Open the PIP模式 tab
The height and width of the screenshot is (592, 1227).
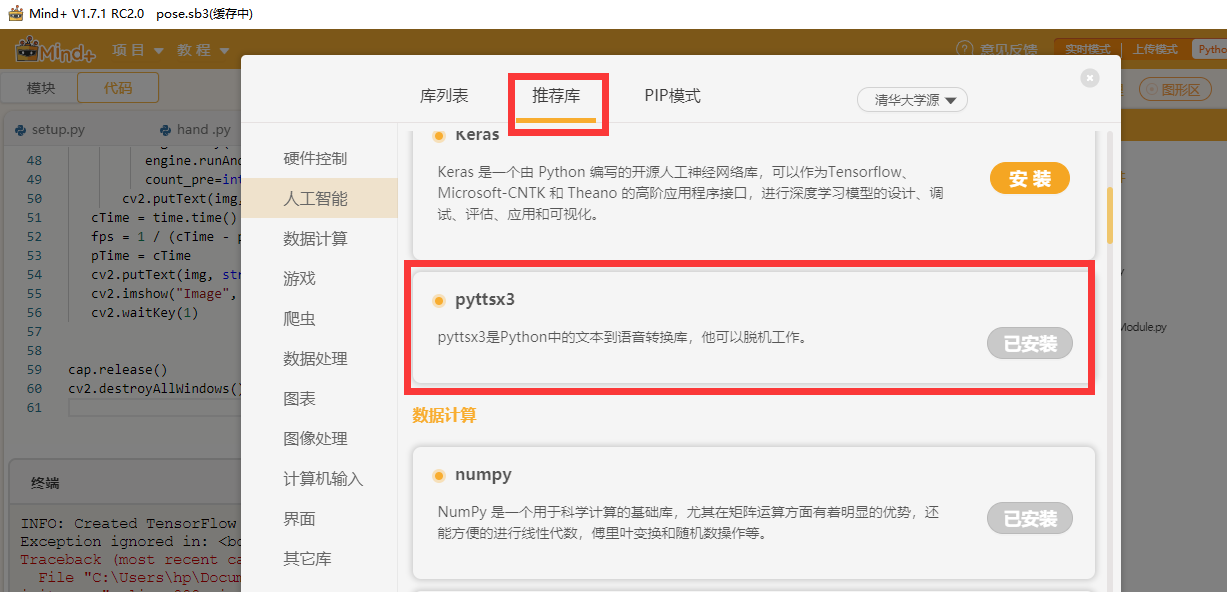click(672, 96)
